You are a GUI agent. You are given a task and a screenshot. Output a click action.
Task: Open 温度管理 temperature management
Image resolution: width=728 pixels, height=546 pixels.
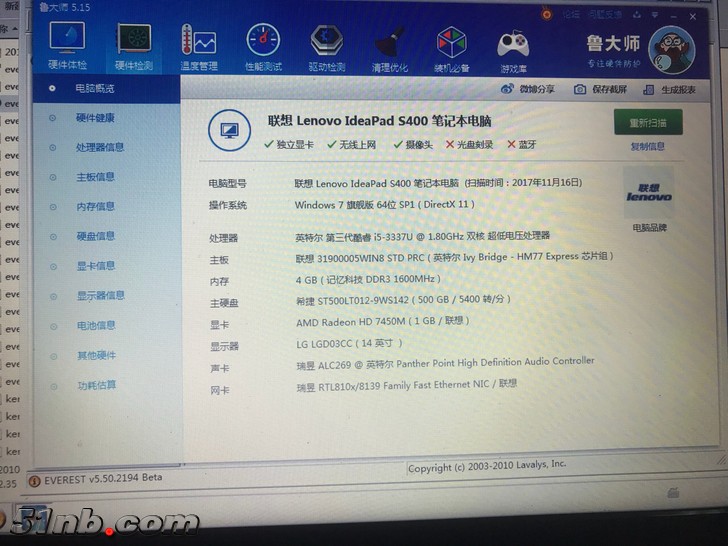point(199,47)
